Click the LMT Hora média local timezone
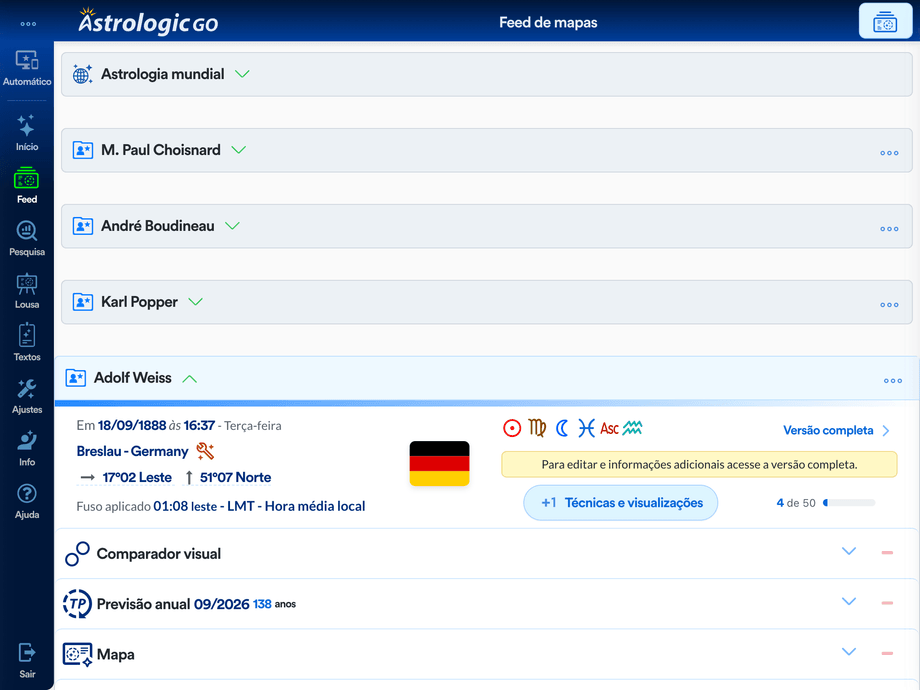Screen dimensions: 920x690 (x=296, y=506)
